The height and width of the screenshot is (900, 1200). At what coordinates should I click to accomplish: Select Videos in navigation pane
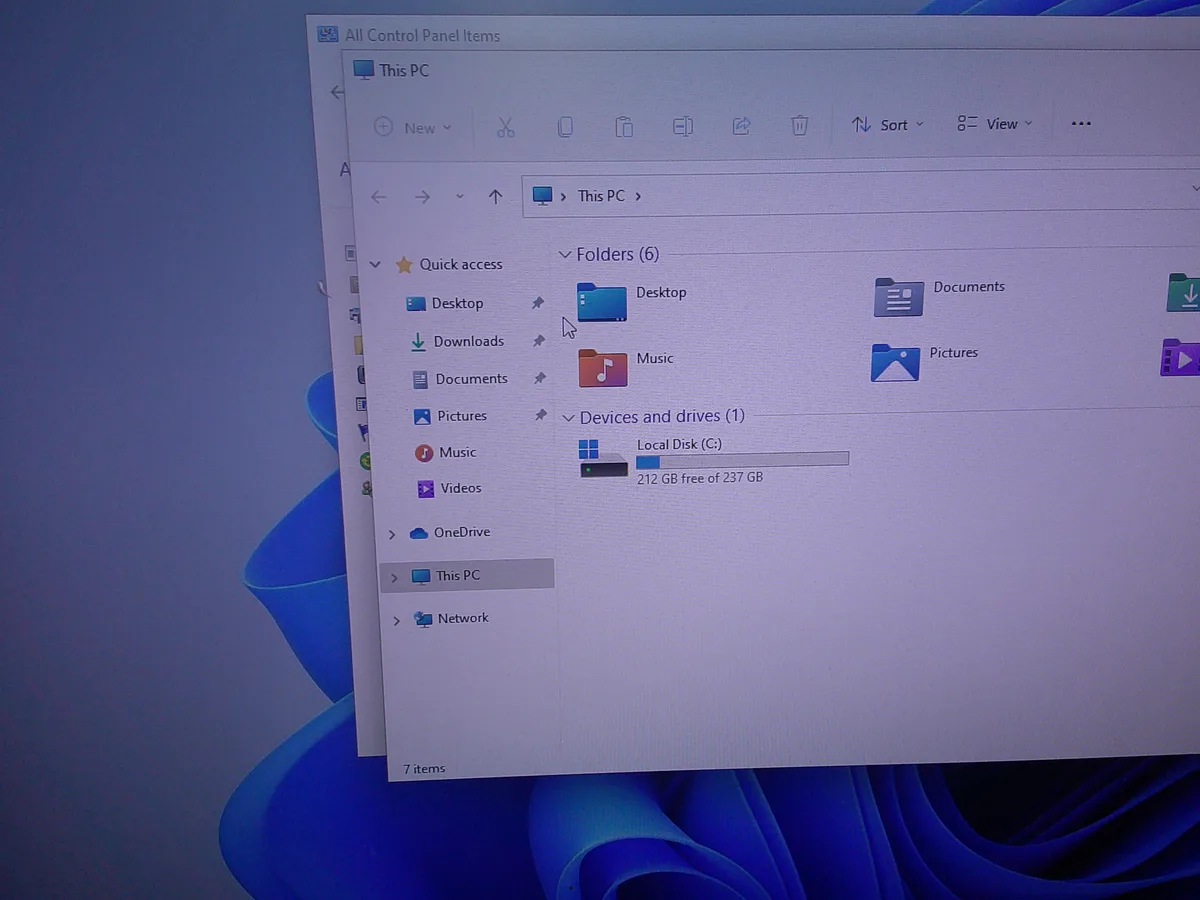[461, 488]
